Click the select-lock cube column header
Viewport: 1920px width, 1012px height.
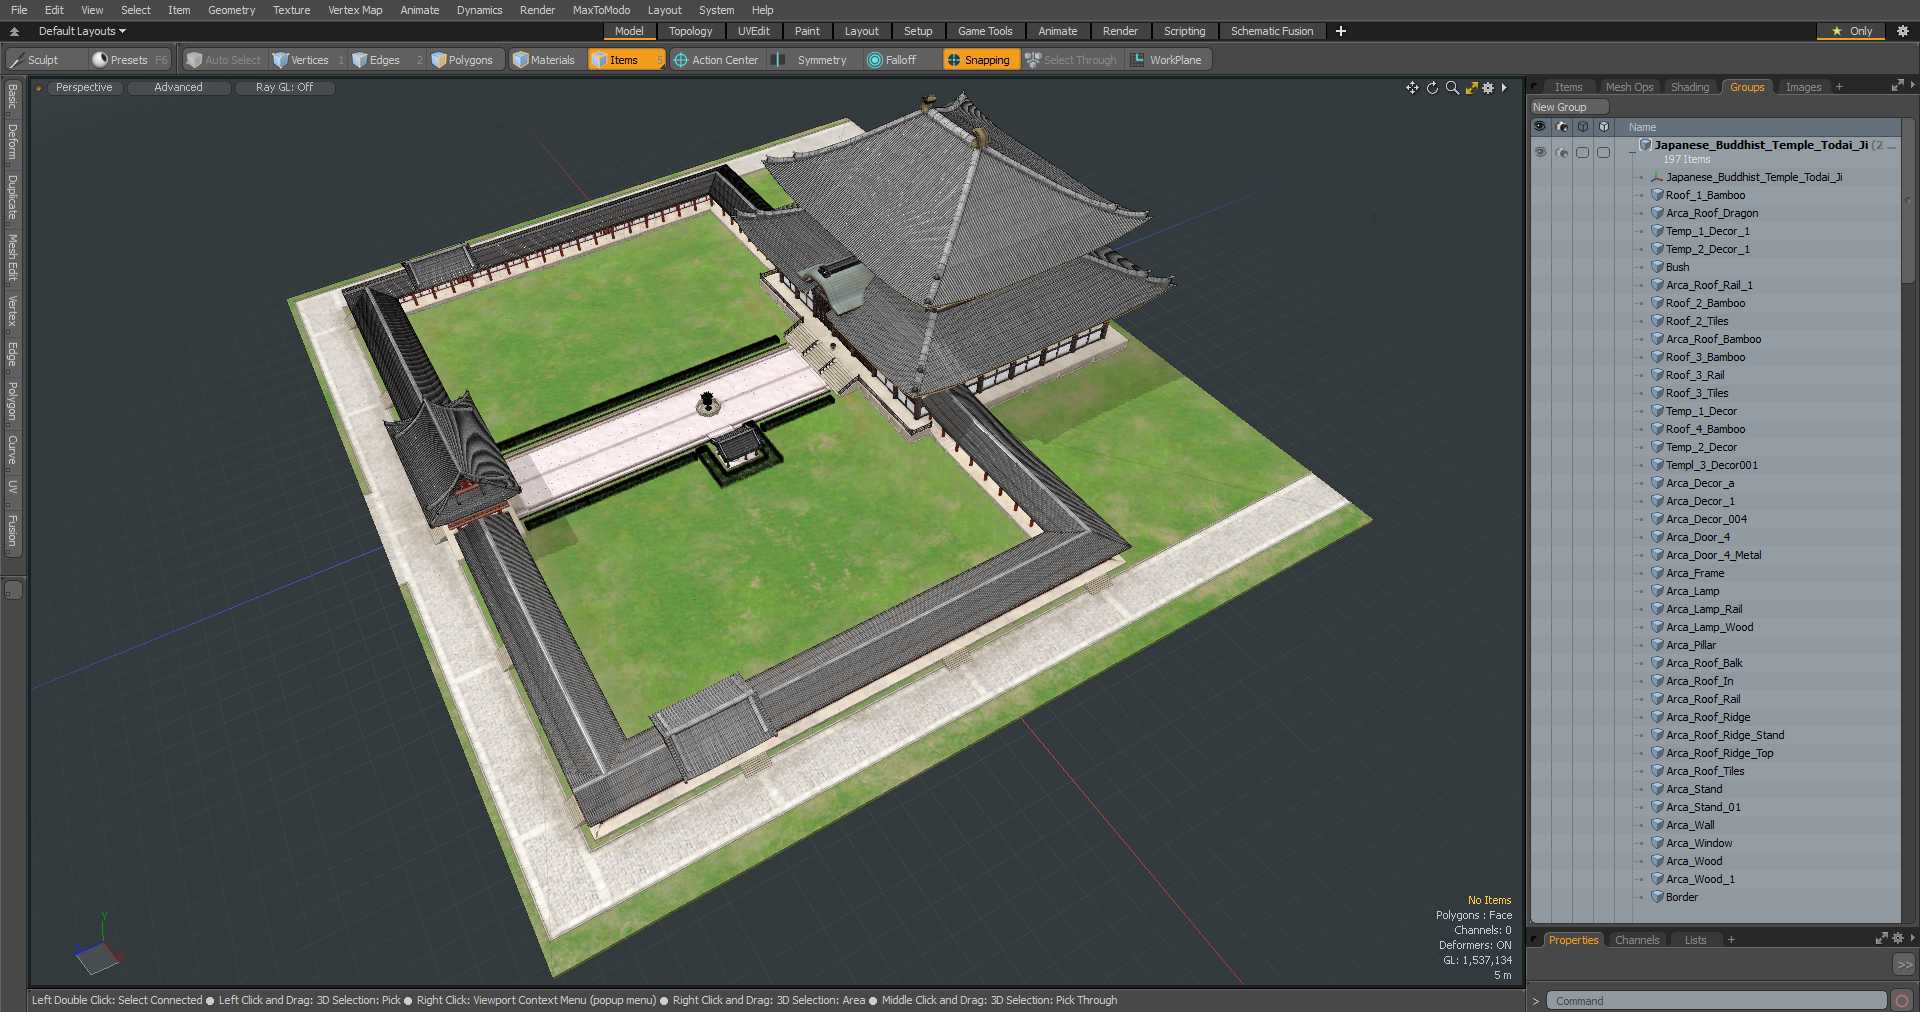(x=1583, y=127)
